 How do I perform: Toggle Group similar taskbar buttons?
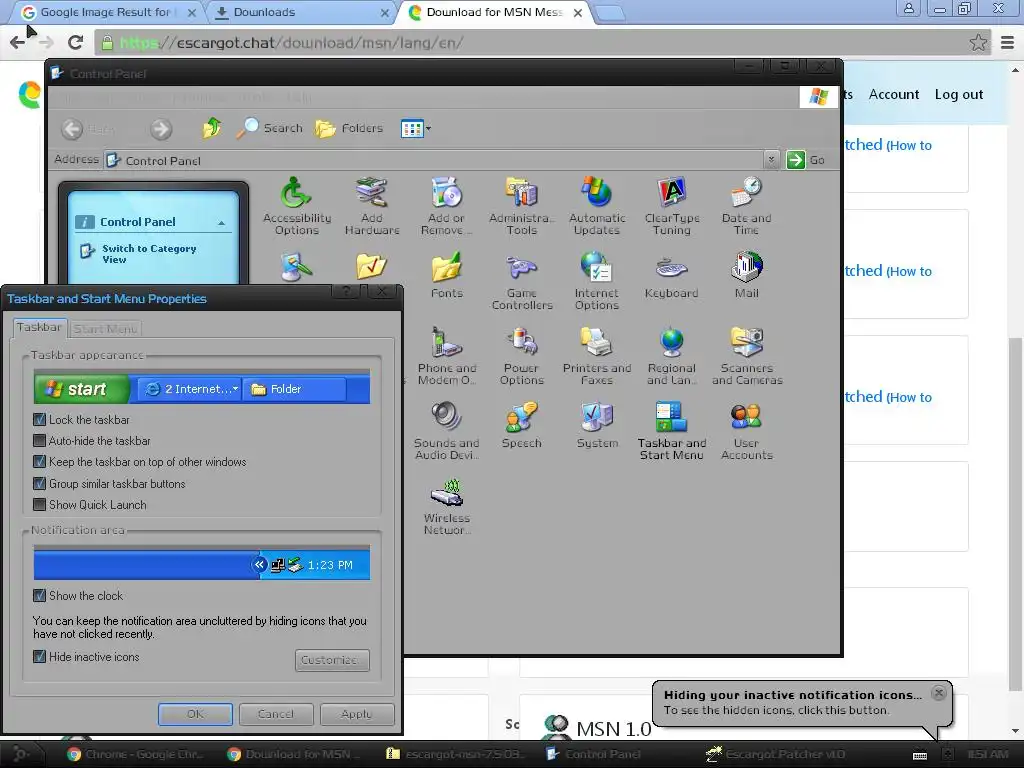[x=40, y=483]
